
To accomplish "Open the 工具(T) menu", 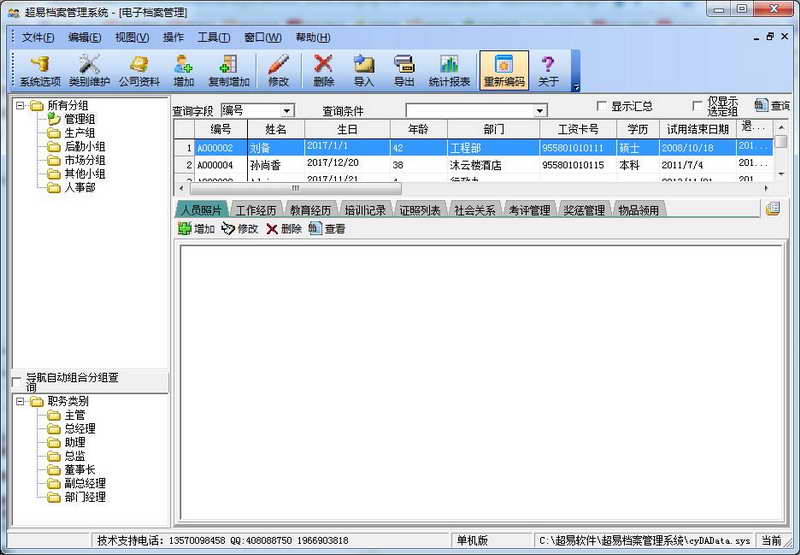I will click(213, 37).
